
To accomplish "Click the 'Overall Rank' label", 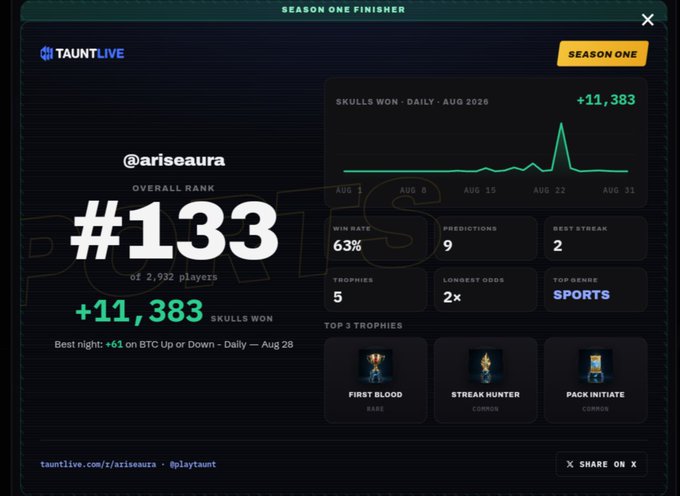I will 173,188.
